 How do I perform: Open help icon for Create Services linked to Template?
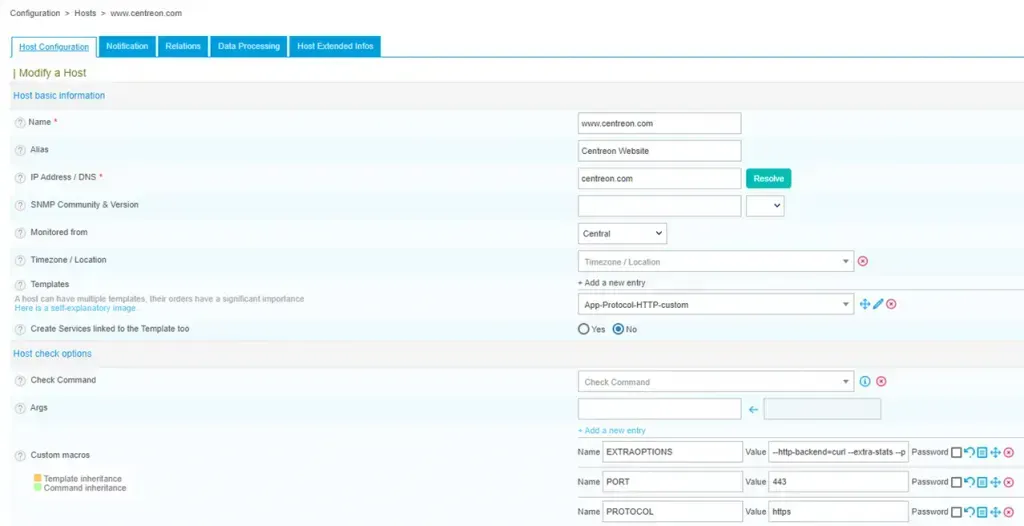[20, 329]
